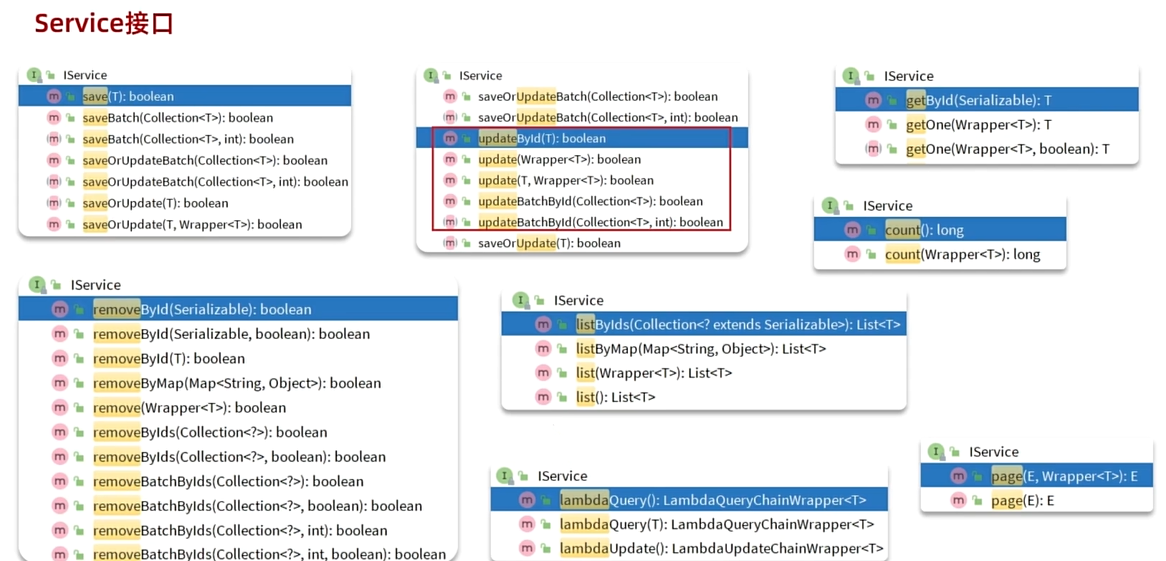Screen dimensions: 1166x561
Task: Click method icon of page(E, Wrapper<T>): E
Action: tap(958, 476)
